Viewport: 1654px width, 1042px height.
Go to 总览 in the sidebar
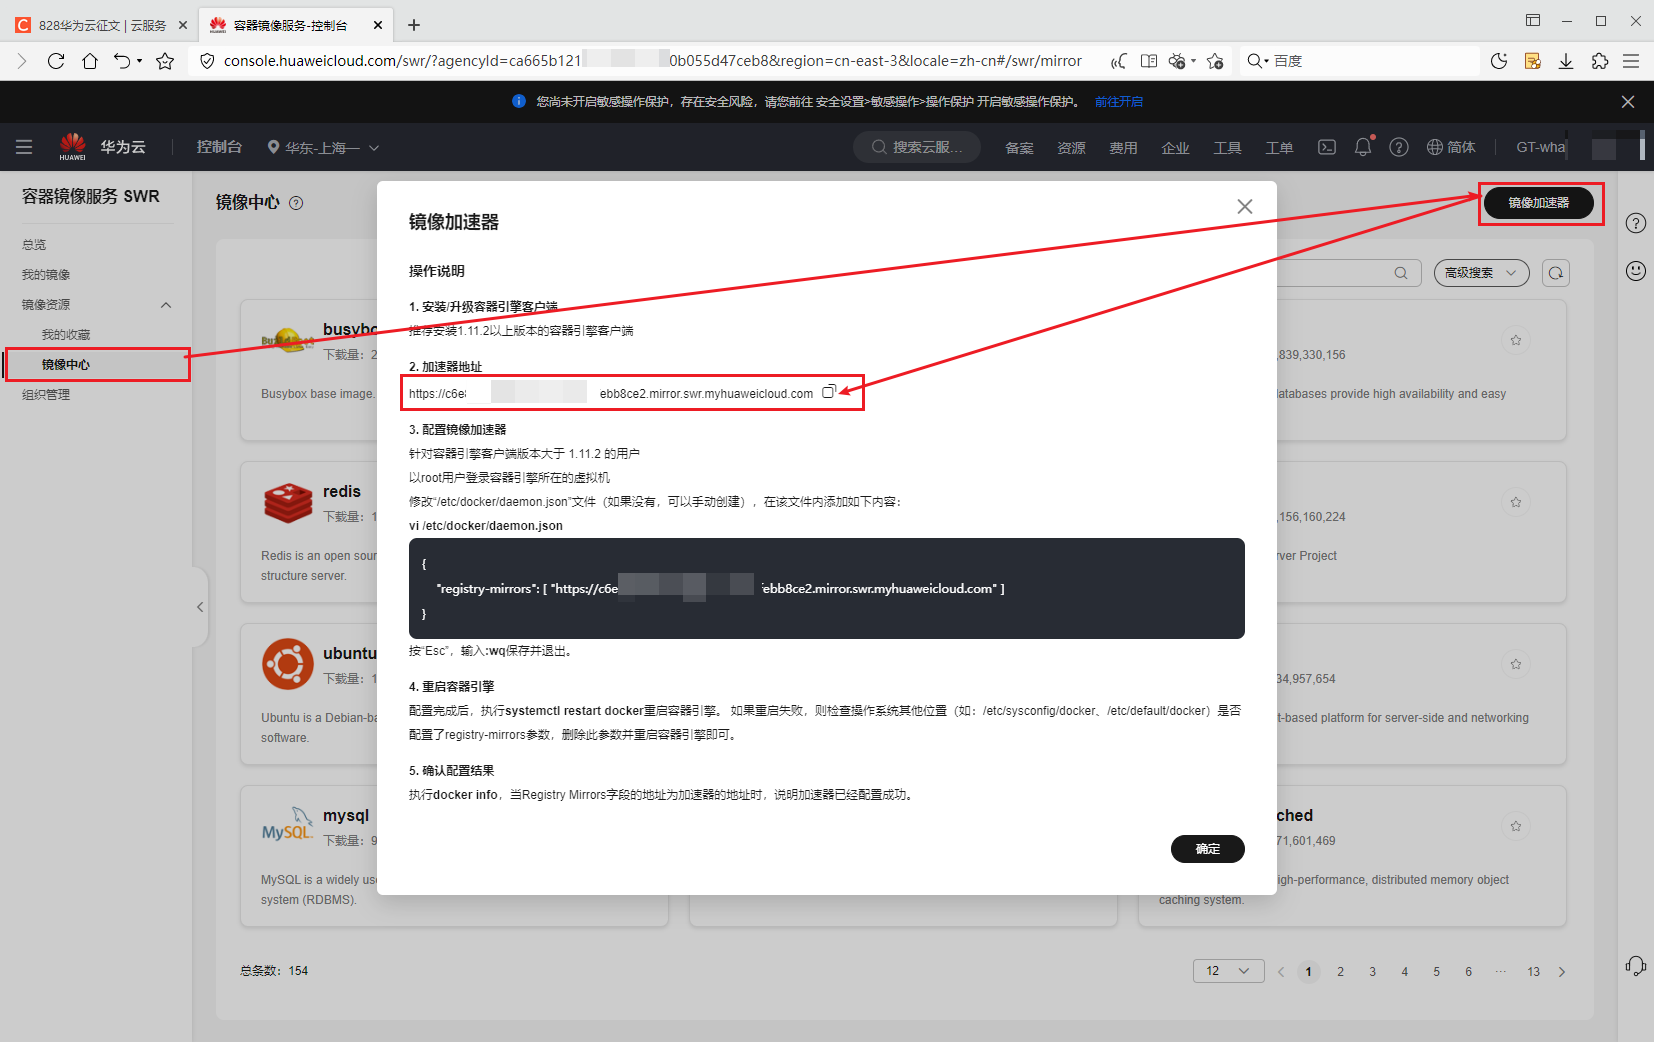[x=34, y=245]
